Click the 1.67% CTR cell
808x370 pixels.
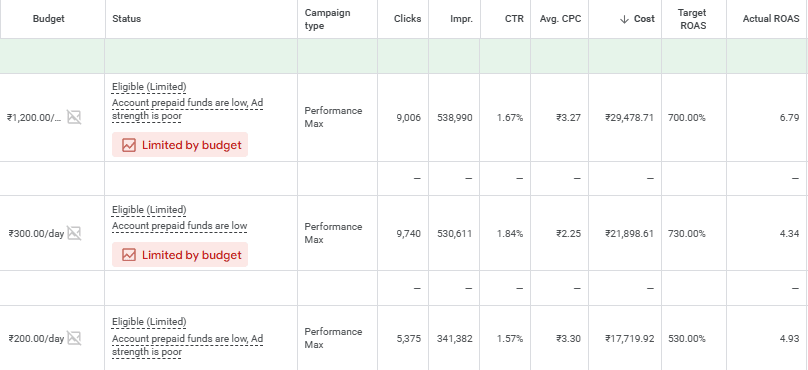(510, 117)
